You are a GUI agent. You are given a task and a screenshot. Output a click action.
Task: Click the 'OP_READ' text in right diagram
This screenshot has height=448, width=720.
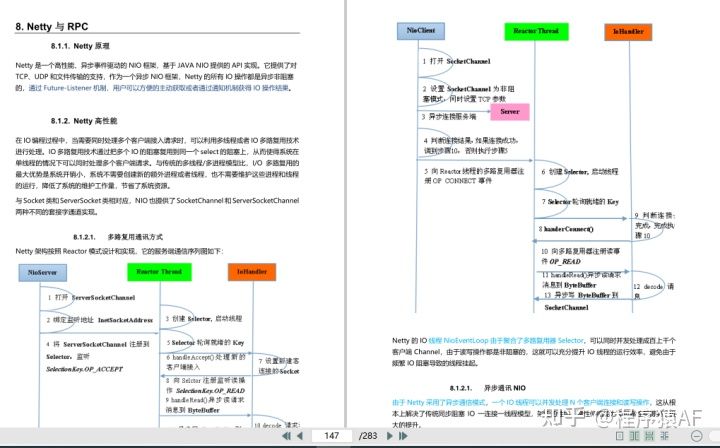tap(565, 262)
